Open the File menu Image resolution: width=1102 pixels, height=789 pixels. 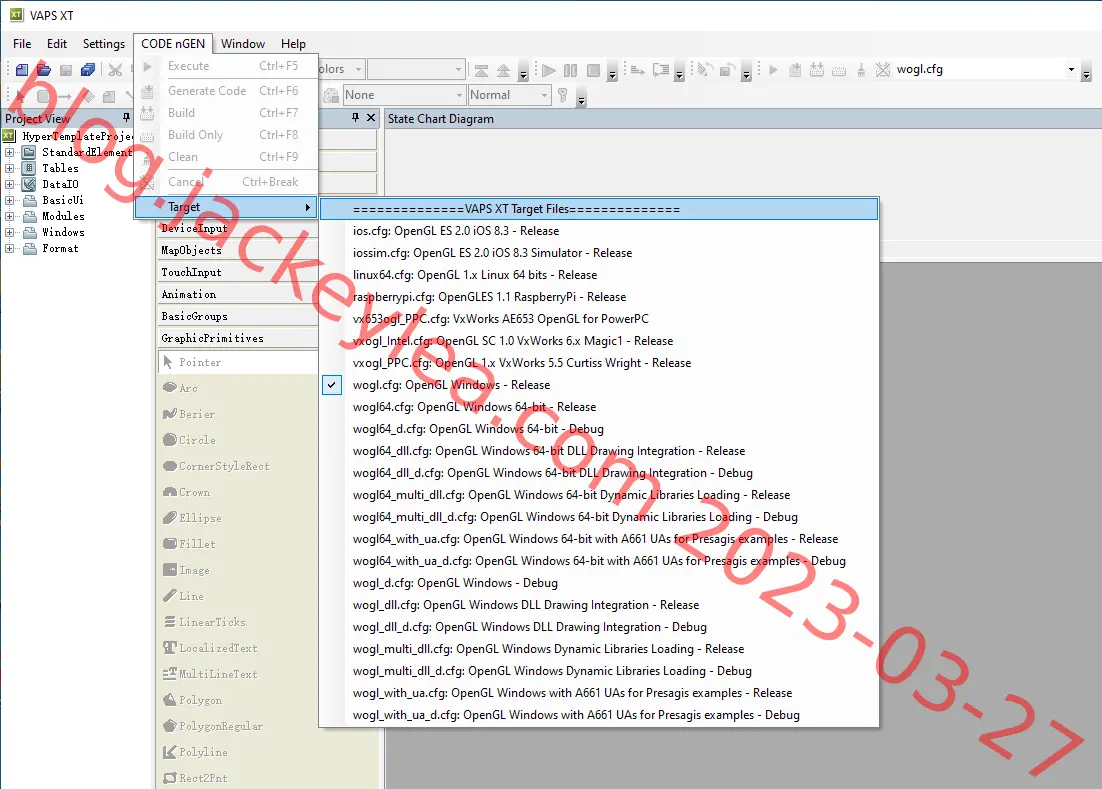click(x=22, y=44)
